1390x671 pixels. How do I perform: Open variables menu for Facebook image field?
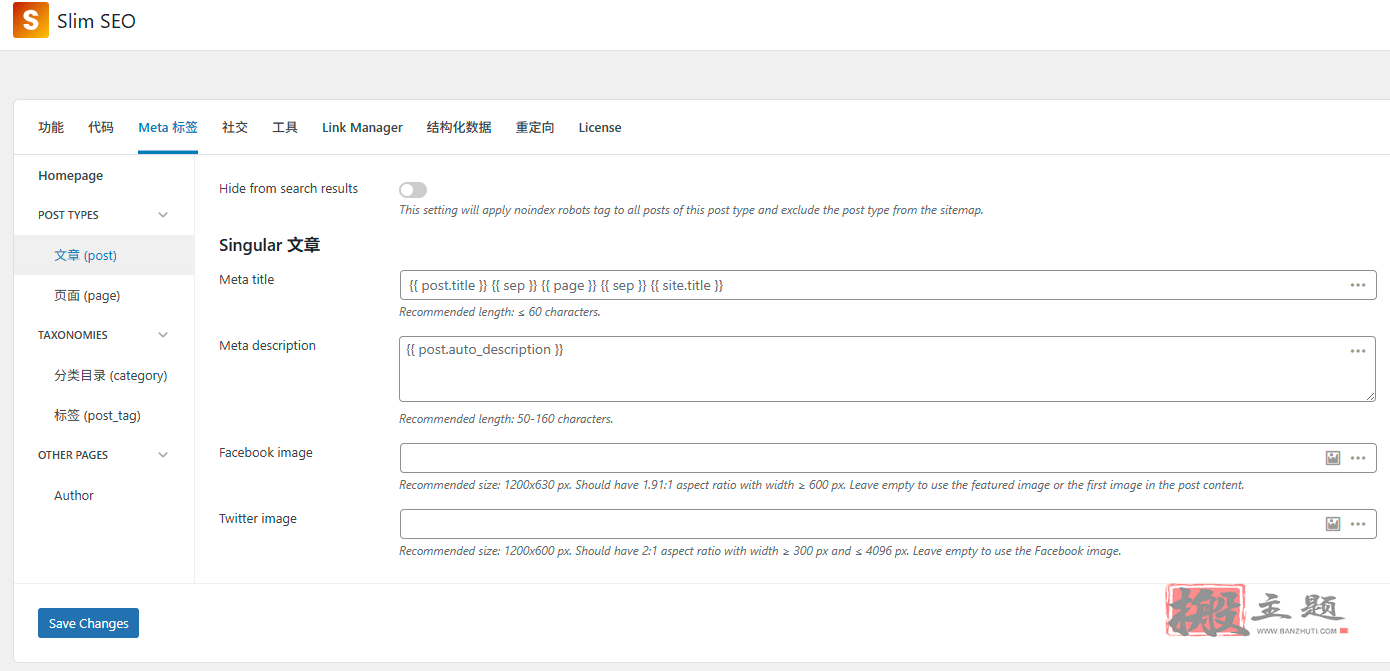[x=1357, y=458]
